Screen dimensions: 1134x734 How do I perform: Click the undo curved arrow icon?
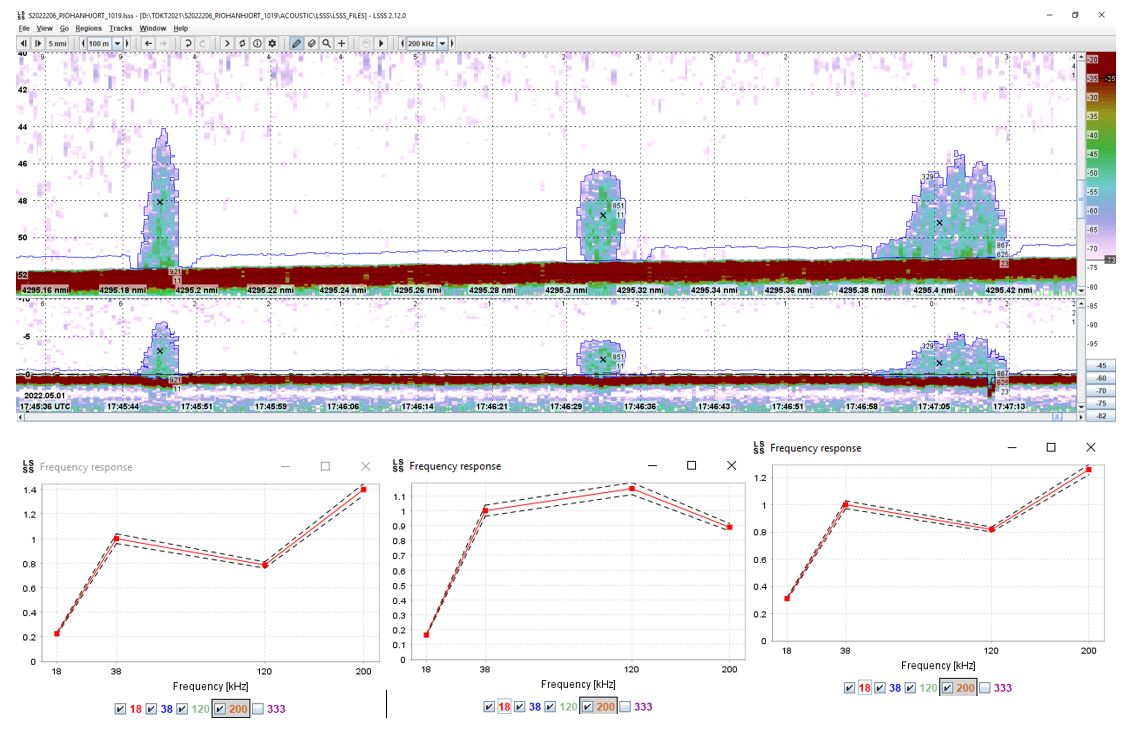tap(187, 44)
